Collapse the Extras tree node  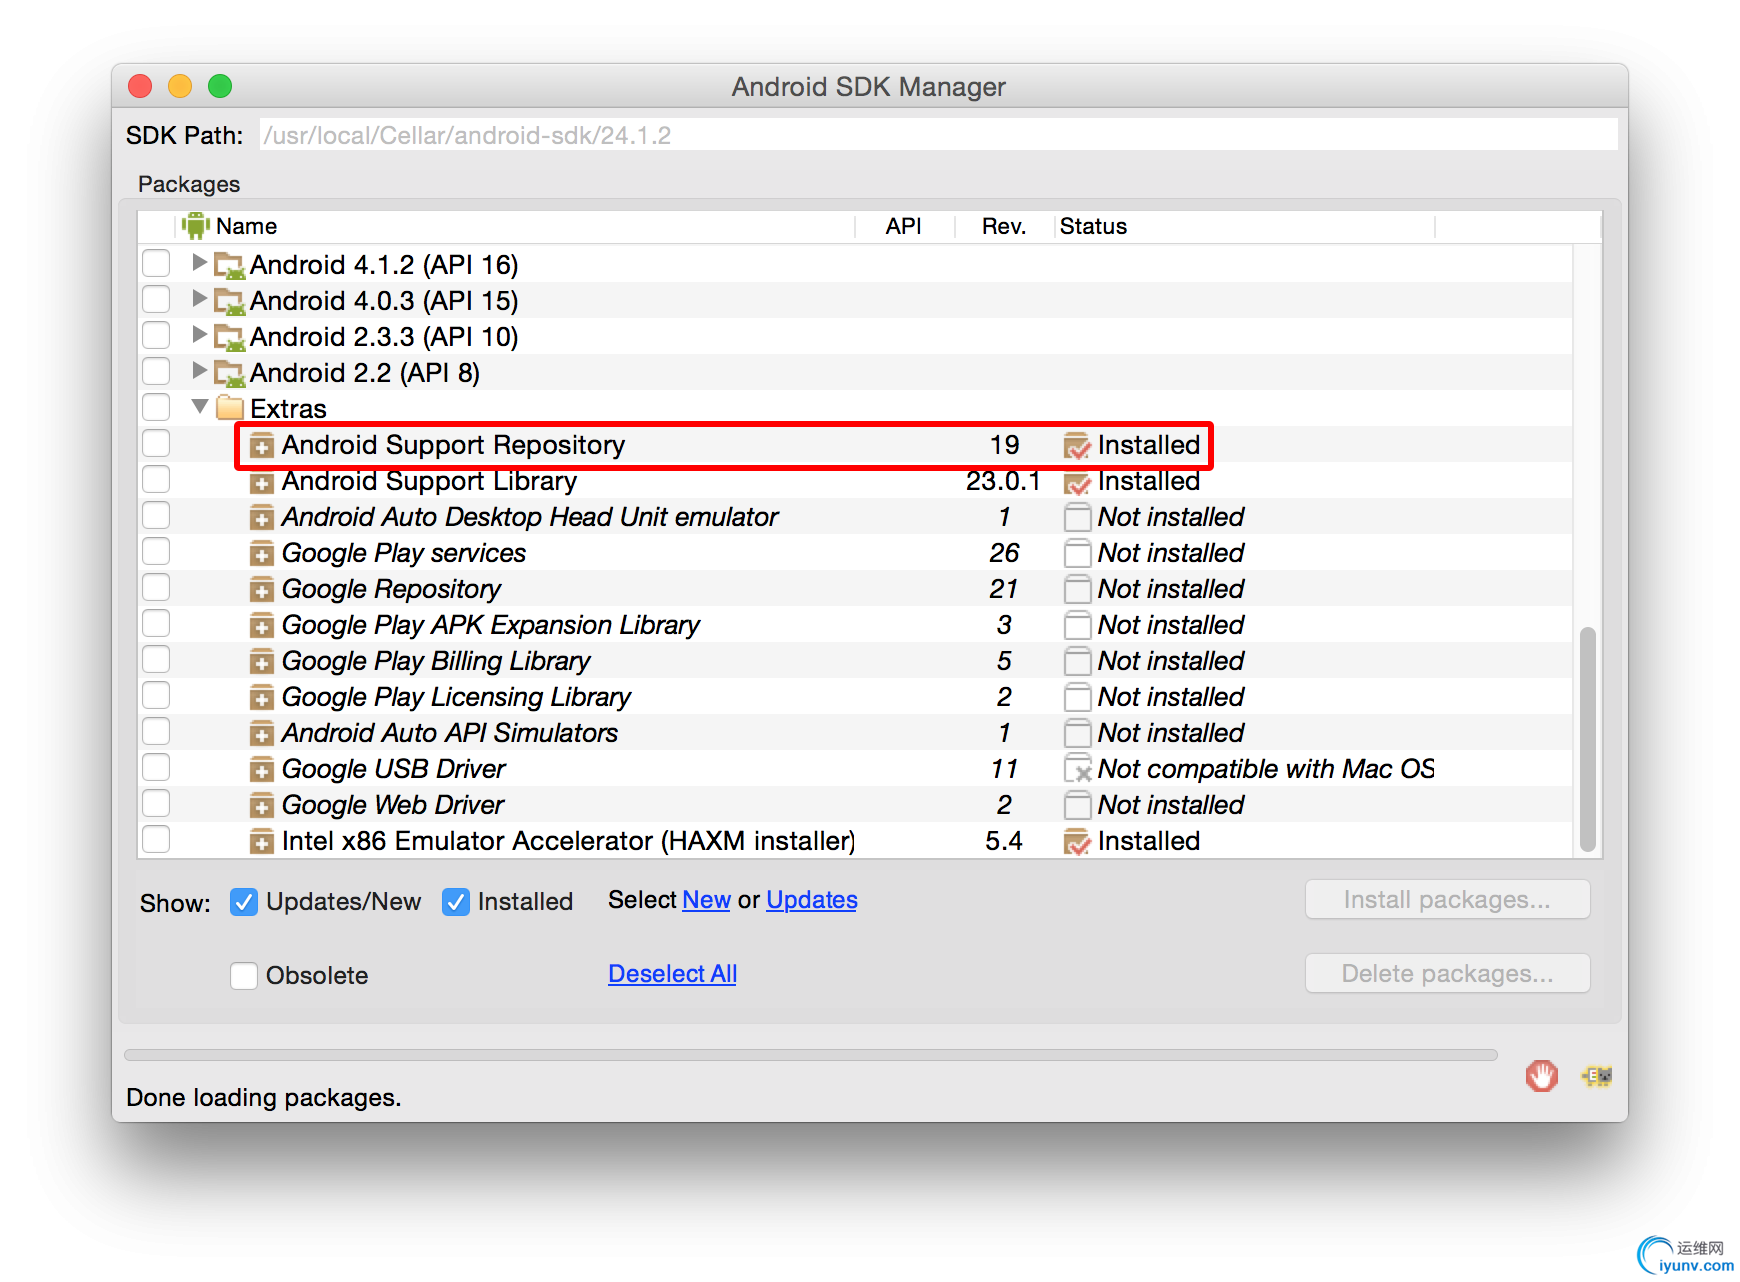199,406
